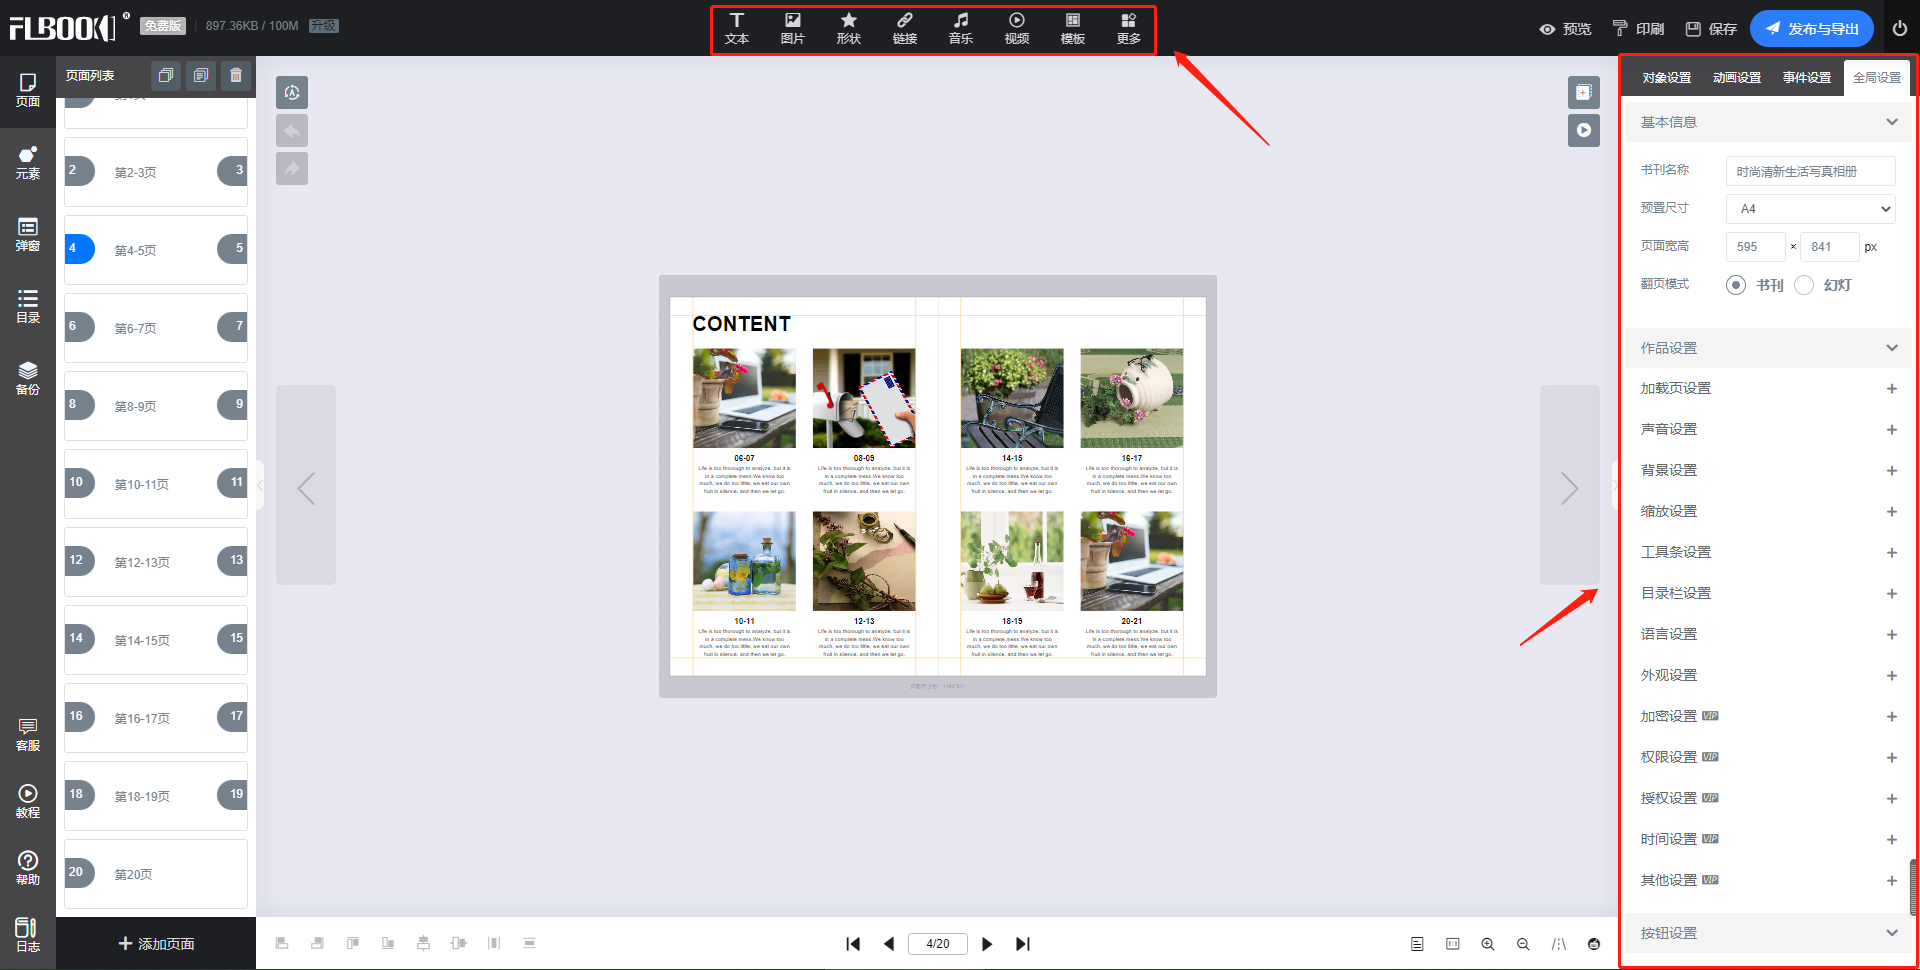Viewport: 1920px width, 970px height.
Task: Go to the next page button
Action: [x=987, y=944]
